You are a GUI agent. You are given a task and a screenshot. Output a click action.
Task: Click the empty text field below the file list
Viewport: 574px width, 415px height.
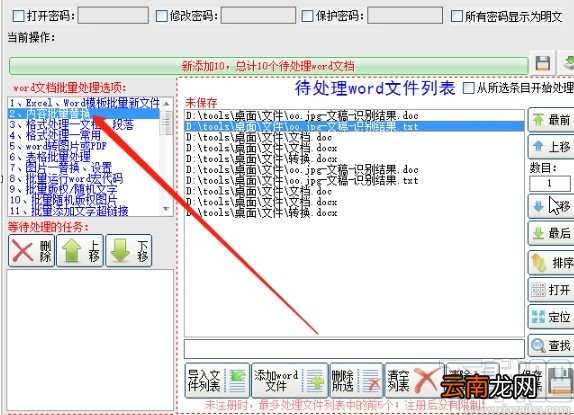[x=354, y=349]
